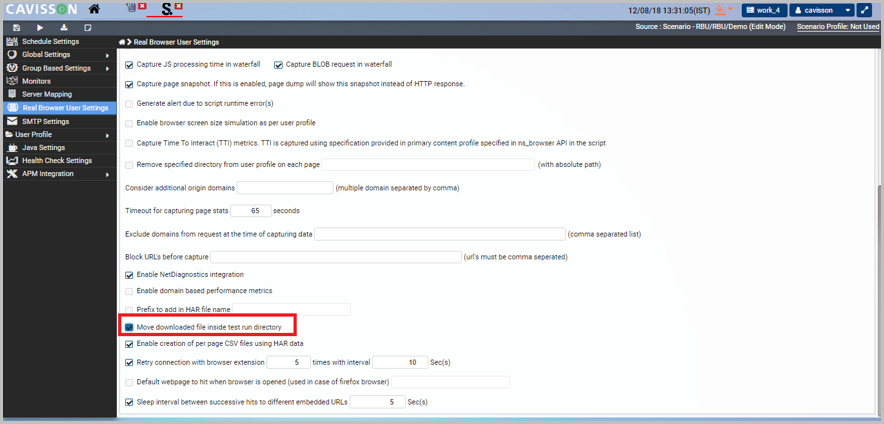Image resolution: width=884 pixels, height=424 pixels.
Task: Check Enable domain based performance metrics
Action: [x=129, y=291]
